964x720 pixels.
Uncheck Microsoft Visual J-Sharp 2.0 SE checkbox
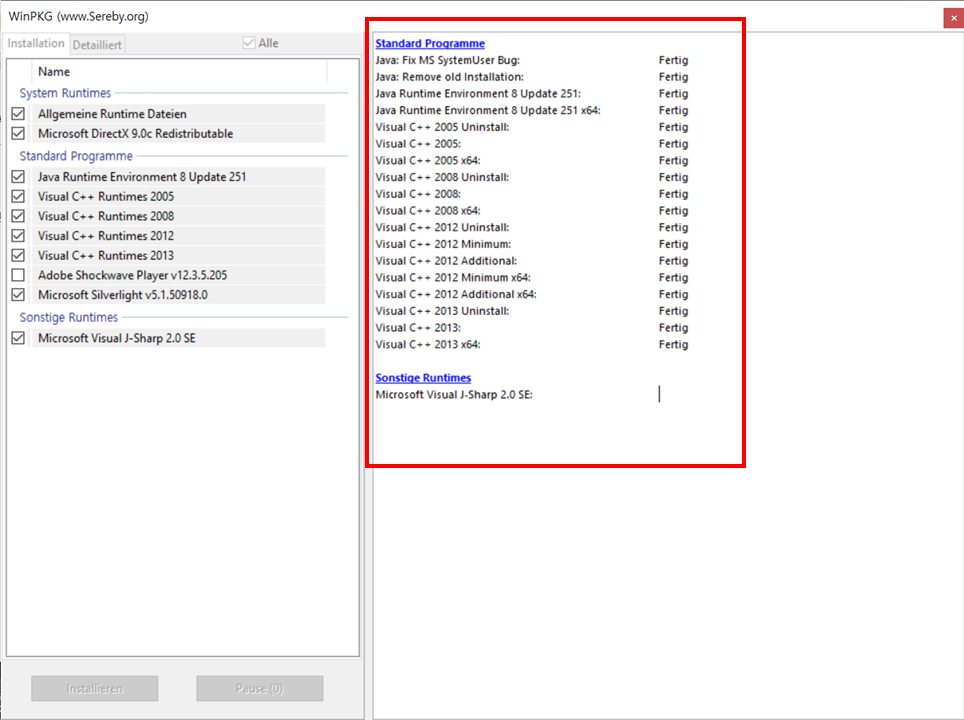pos(18,338)
